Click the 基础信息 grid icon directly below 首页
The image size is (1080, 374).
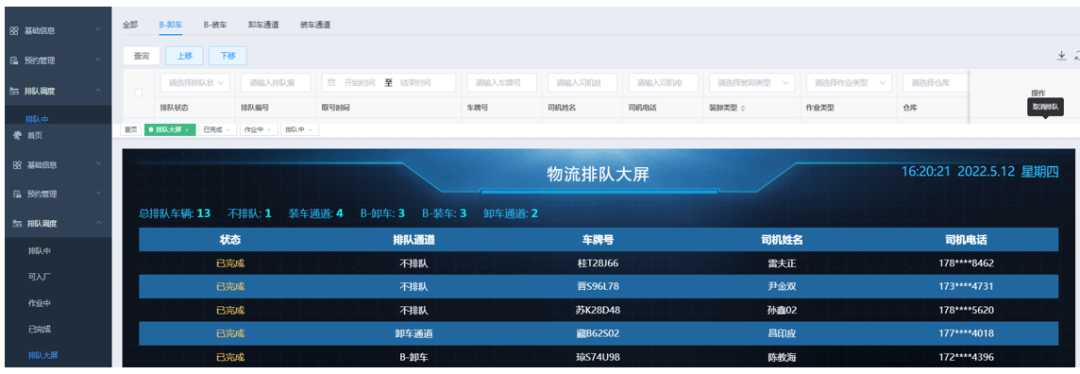17,165
